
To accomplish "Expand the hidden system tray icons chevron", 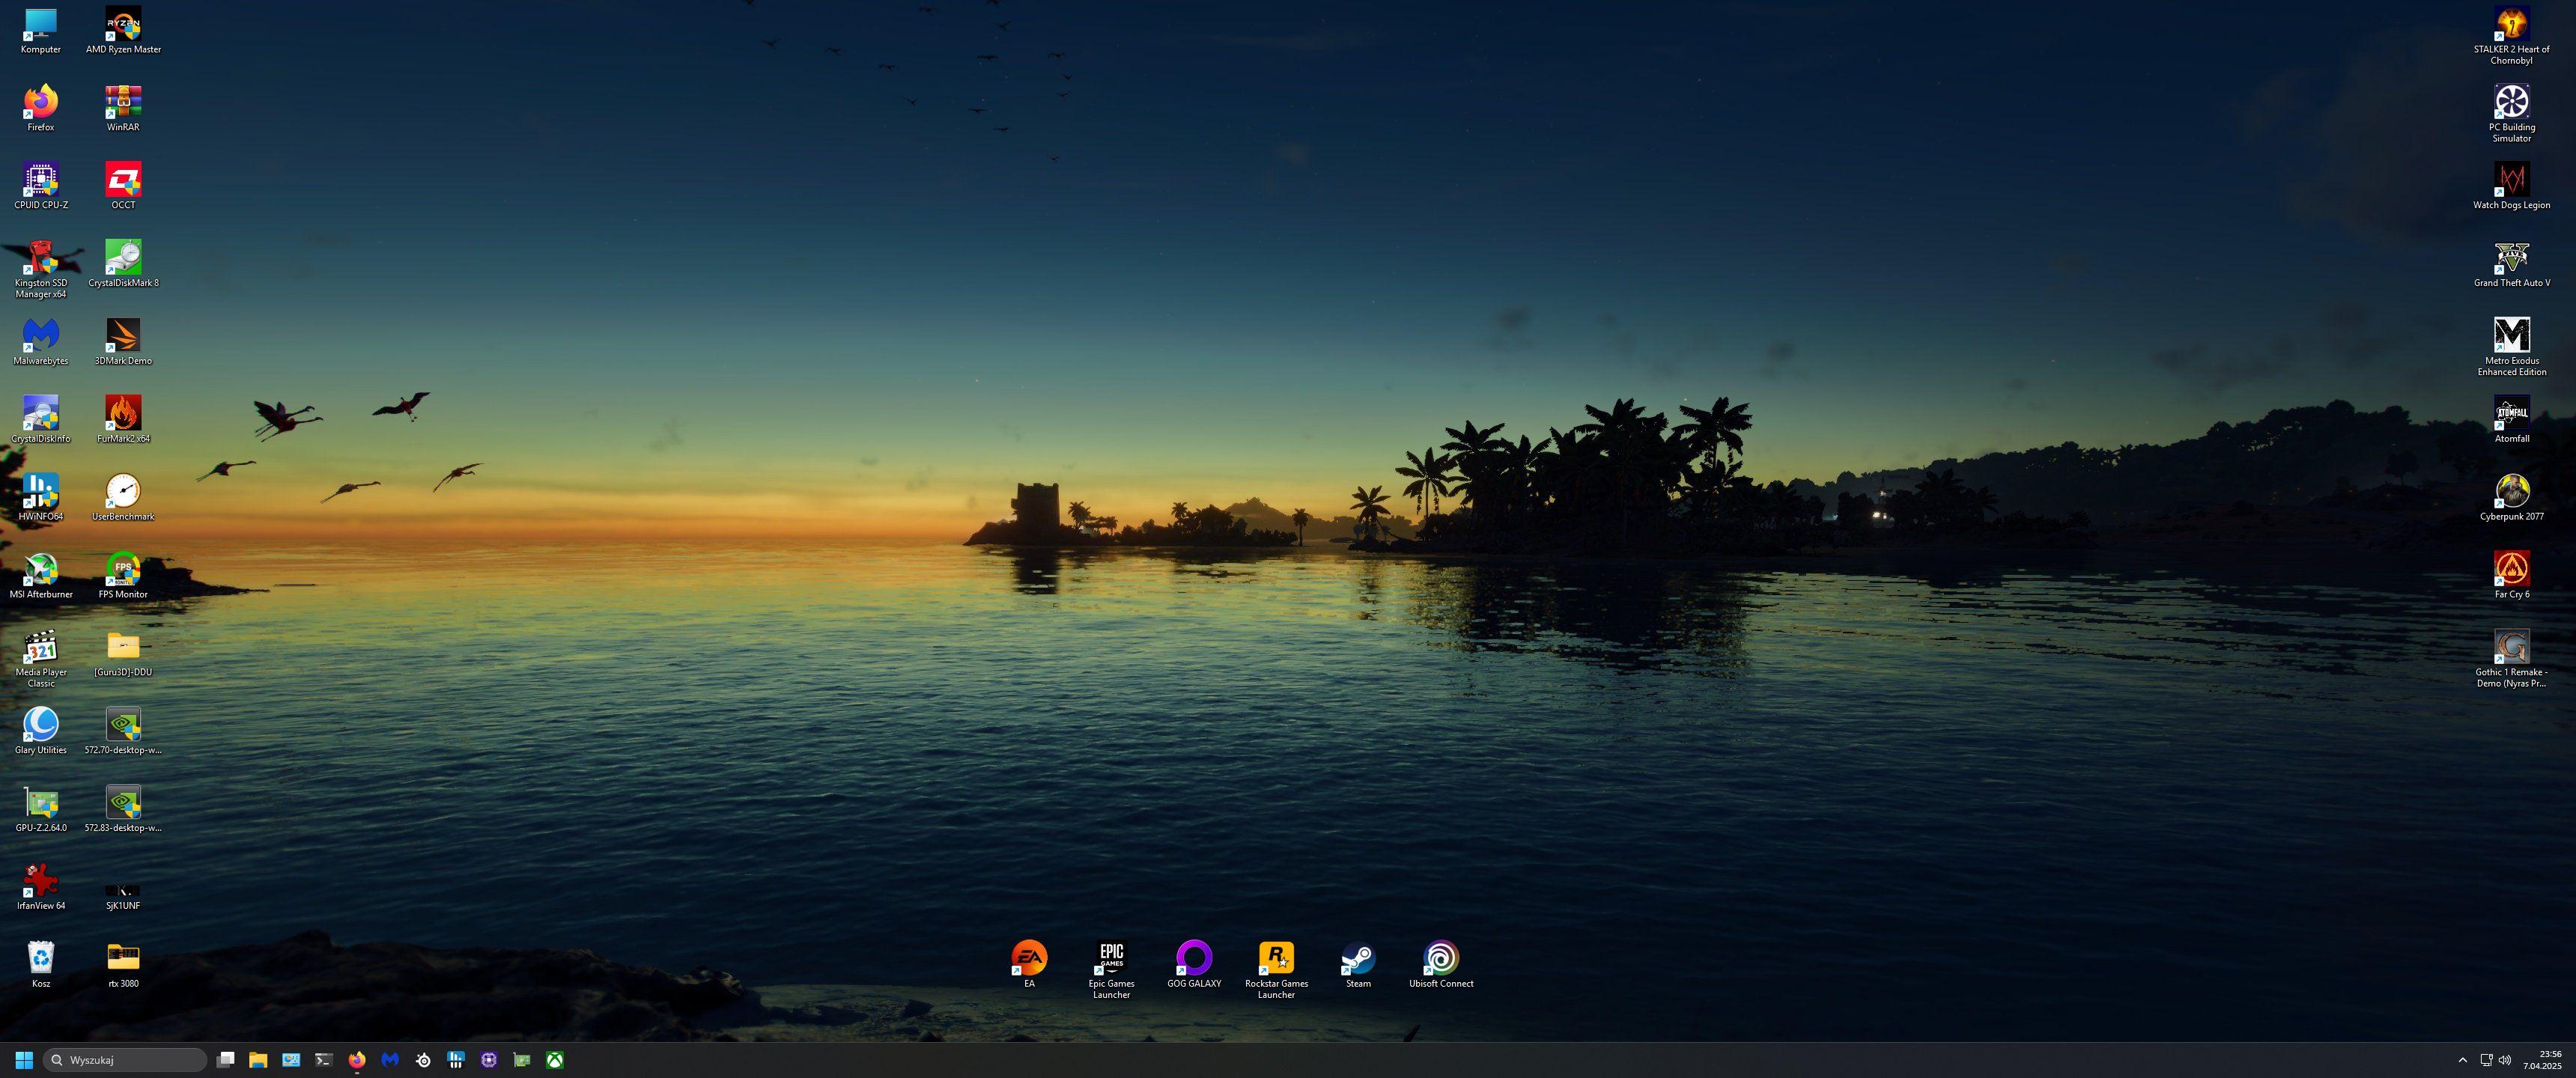I will pos(2462,1060).
